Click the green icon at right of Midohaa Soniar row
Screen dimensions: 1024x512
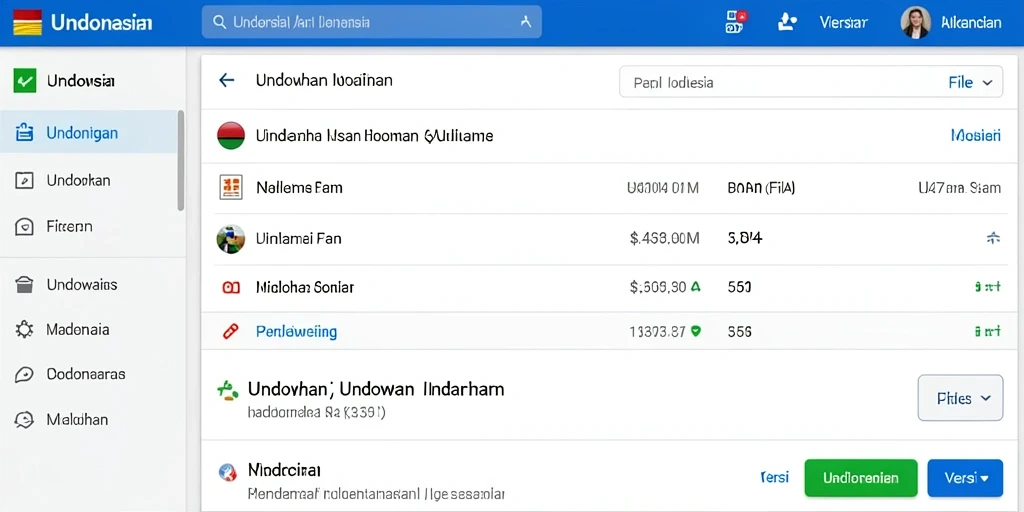click(987, 286)
